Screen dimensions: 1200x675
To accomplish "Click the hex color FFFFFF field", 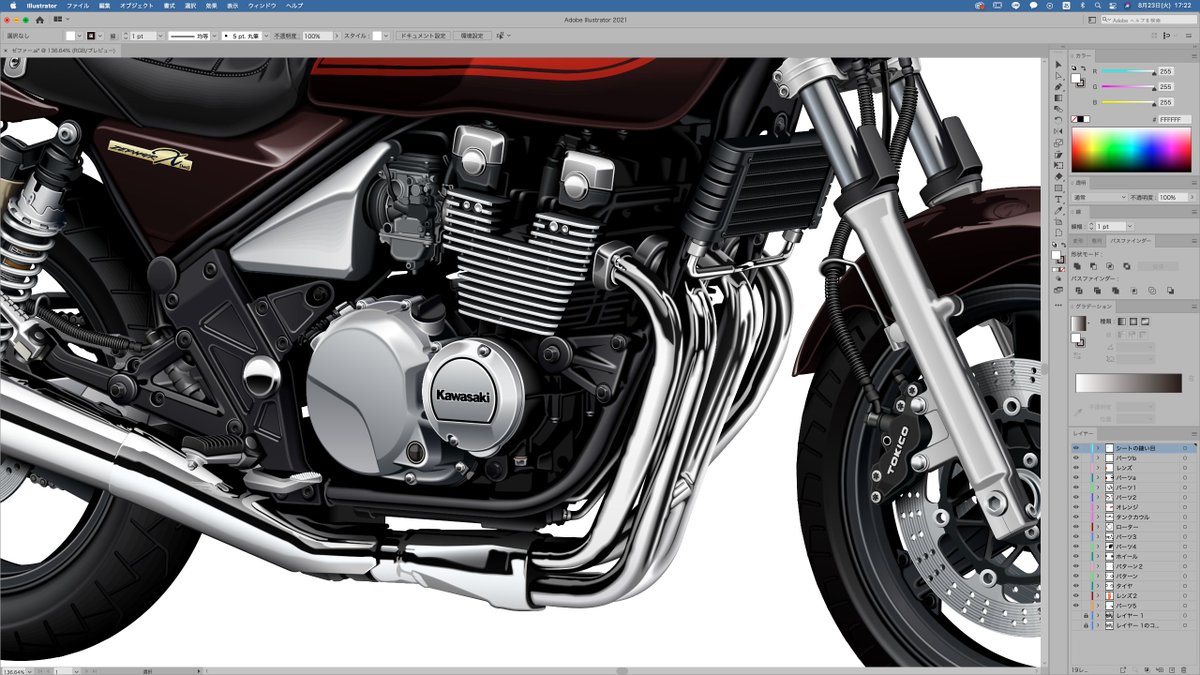I will pos(1175,119).
